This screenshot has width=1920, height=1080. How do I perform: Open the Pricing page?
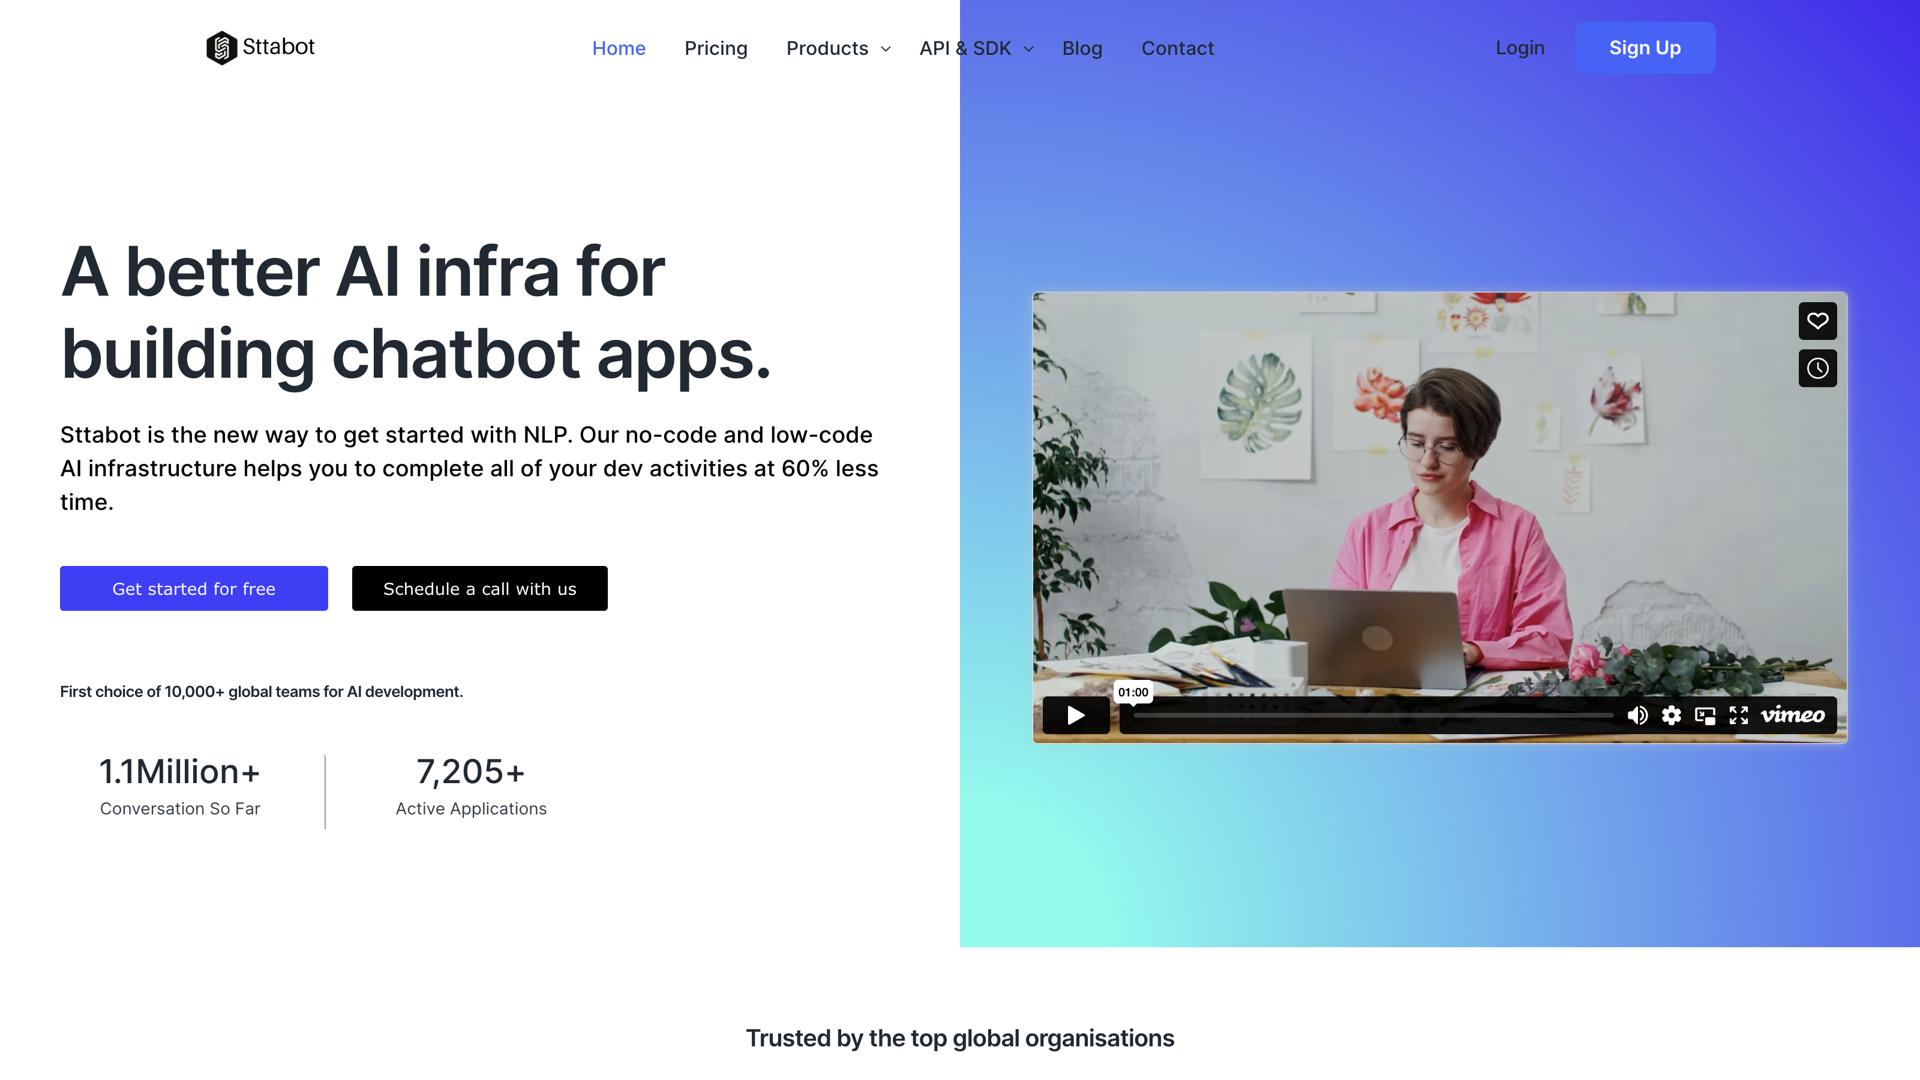[x=715, y=48]
